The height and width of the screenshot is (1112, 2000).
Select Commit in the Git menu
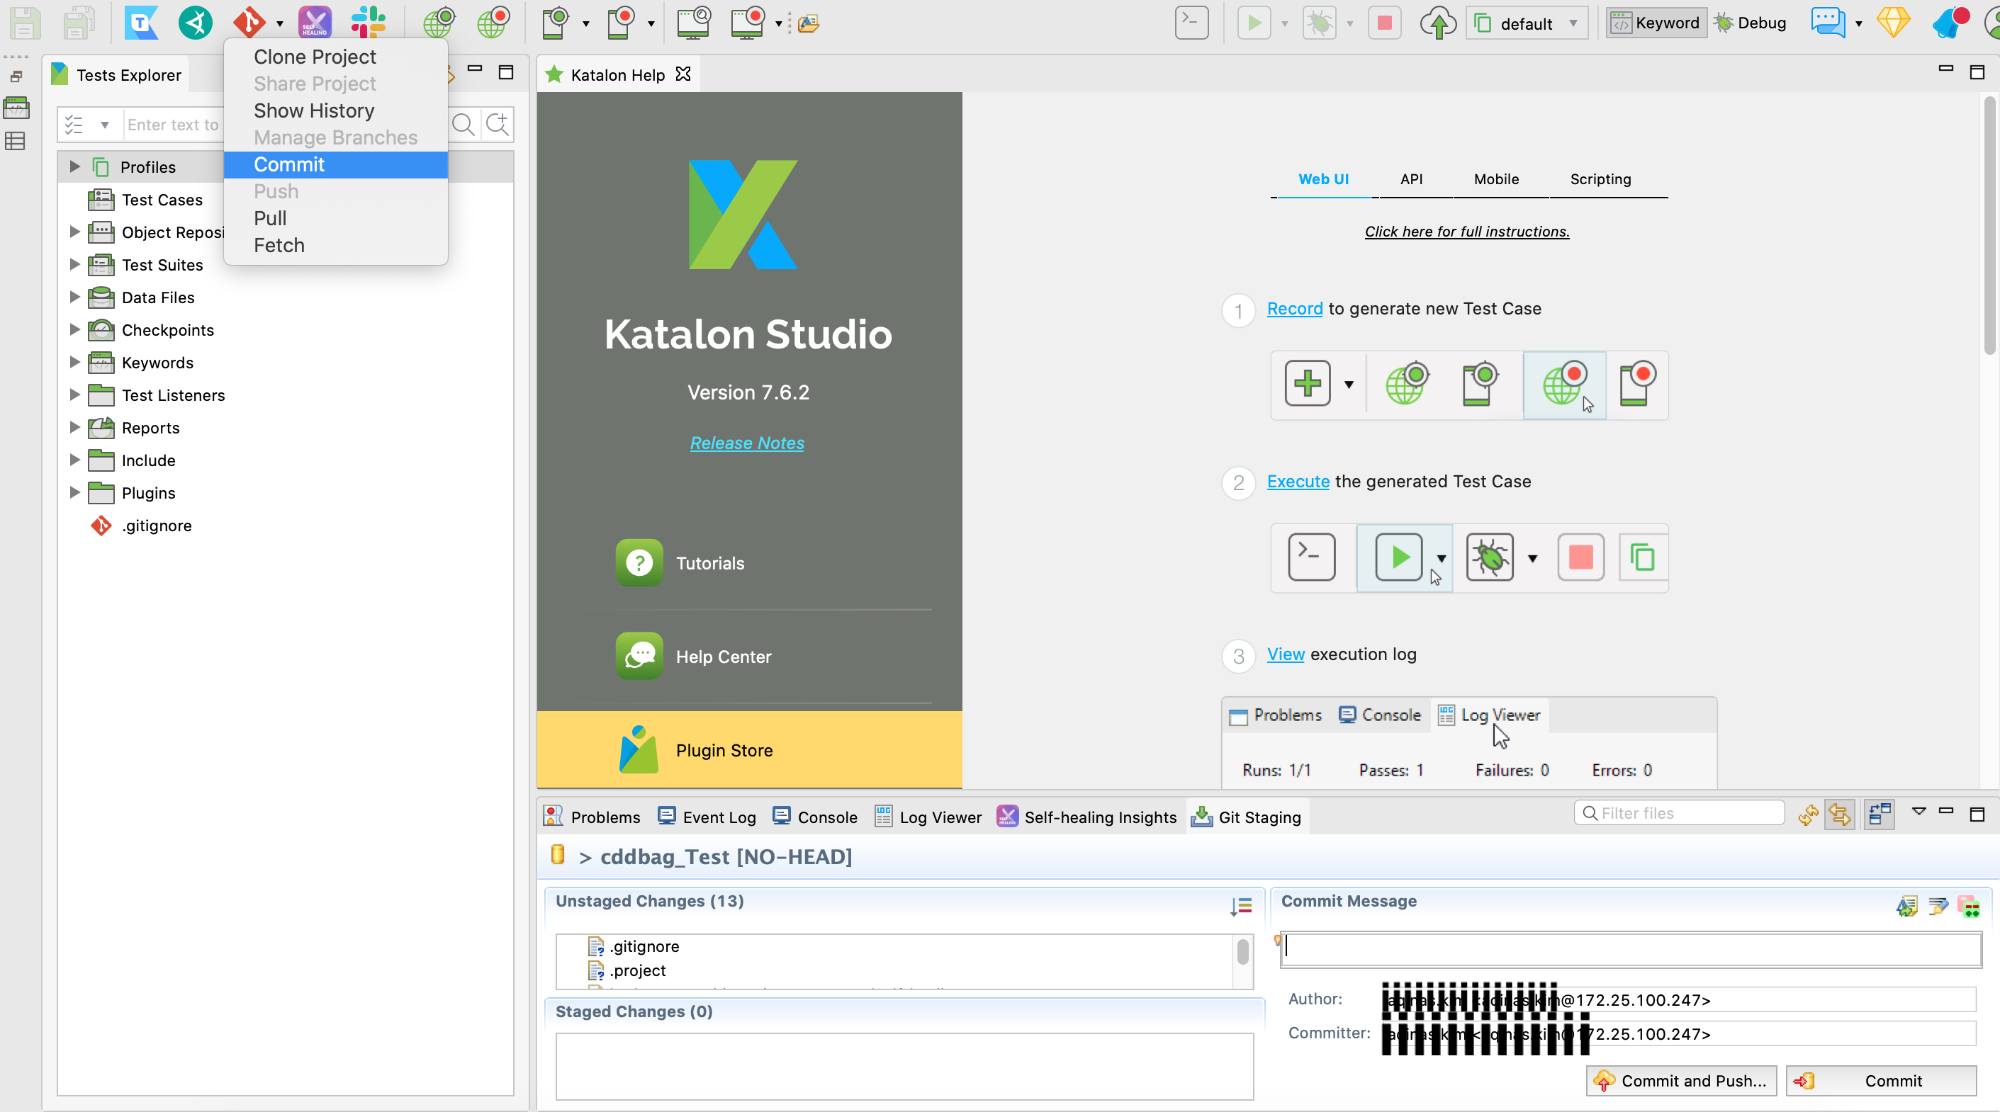pyautogui.click(x=336, y=164)
